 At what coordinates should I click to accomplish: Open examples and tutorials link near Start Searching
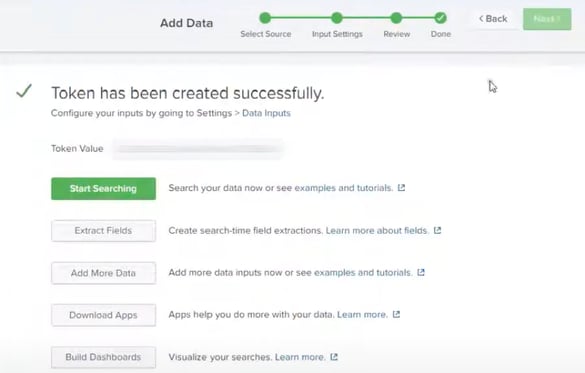(344, 188)
